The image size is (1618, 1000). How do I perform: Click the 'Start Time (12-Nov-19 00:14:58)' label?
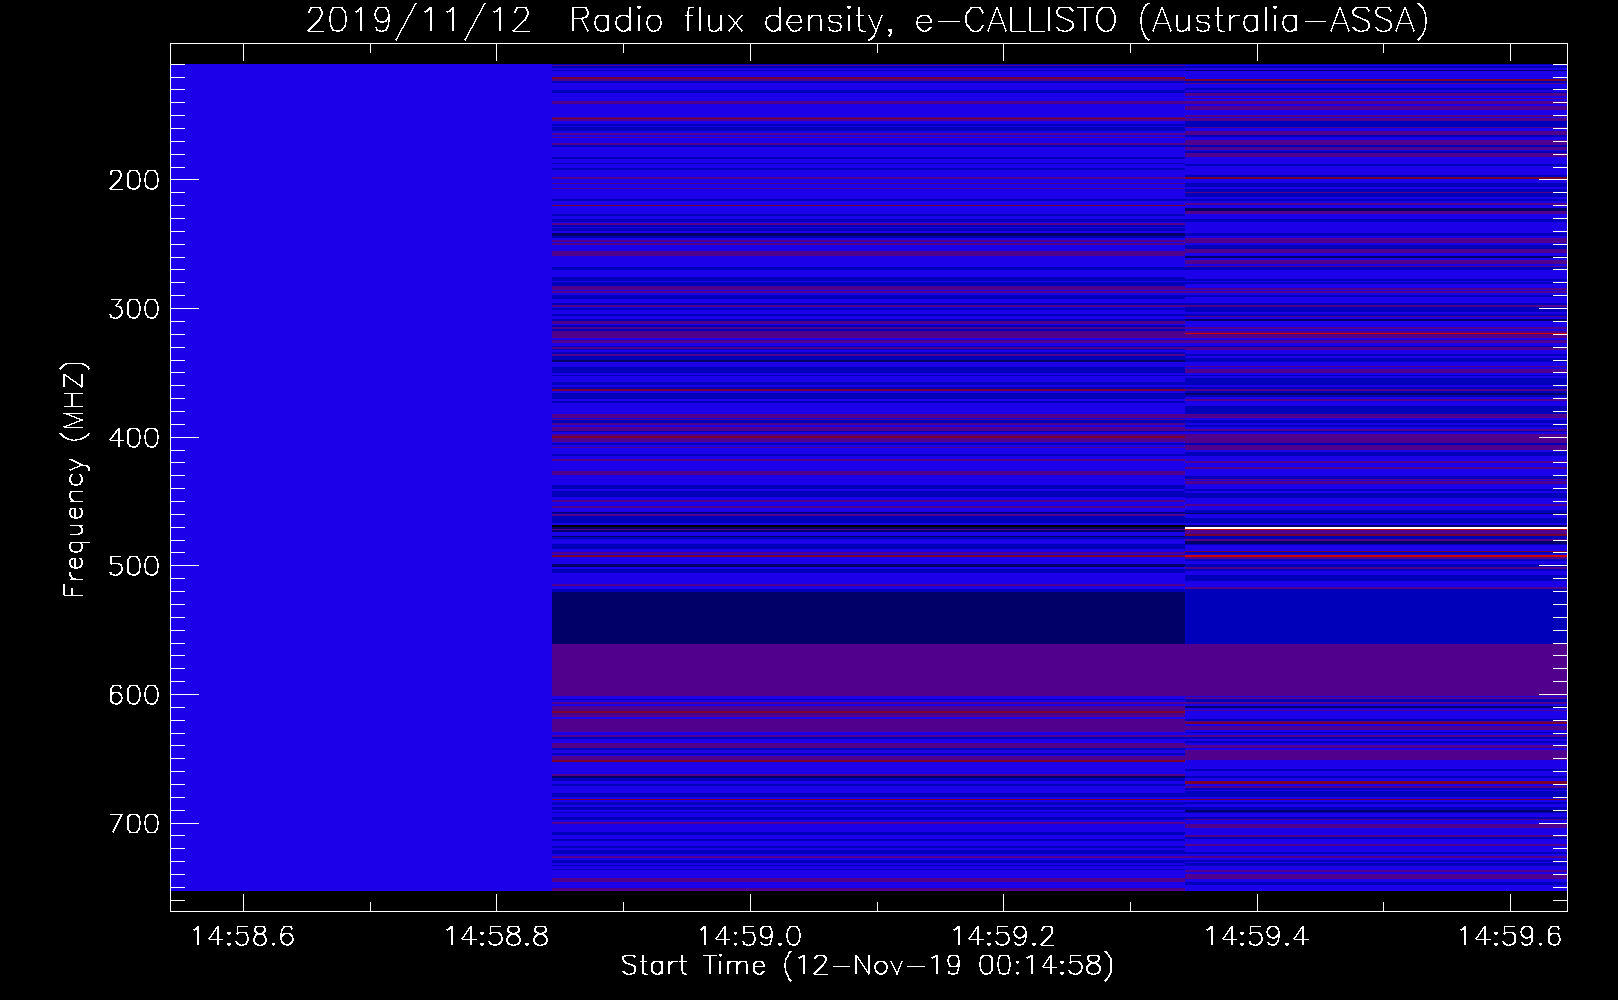[x=867, y=966]
